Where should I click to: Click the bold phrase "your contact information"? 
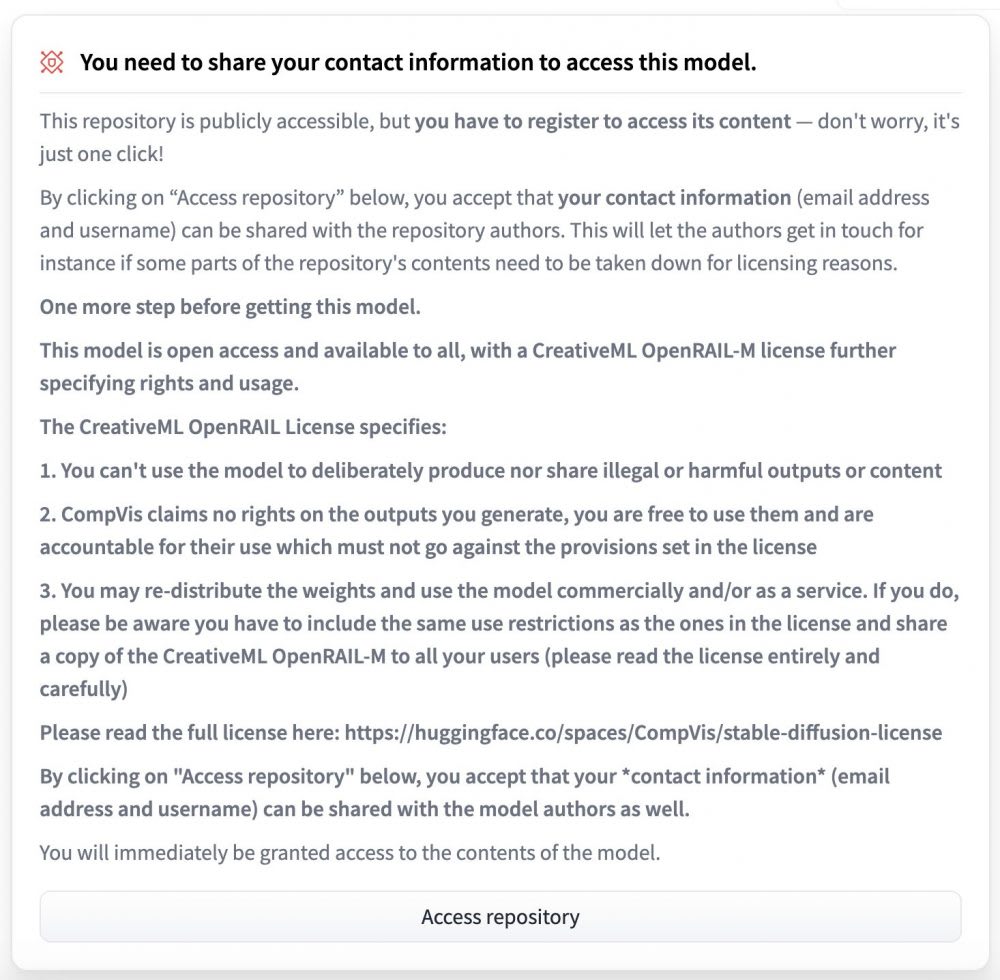(674, 198)
